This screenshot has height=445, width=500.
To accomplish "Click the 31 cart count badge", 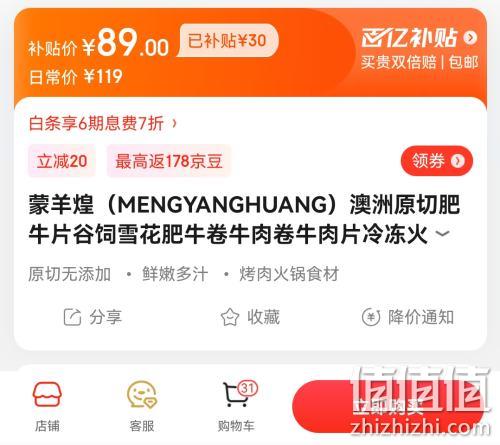I will point(248,388).
